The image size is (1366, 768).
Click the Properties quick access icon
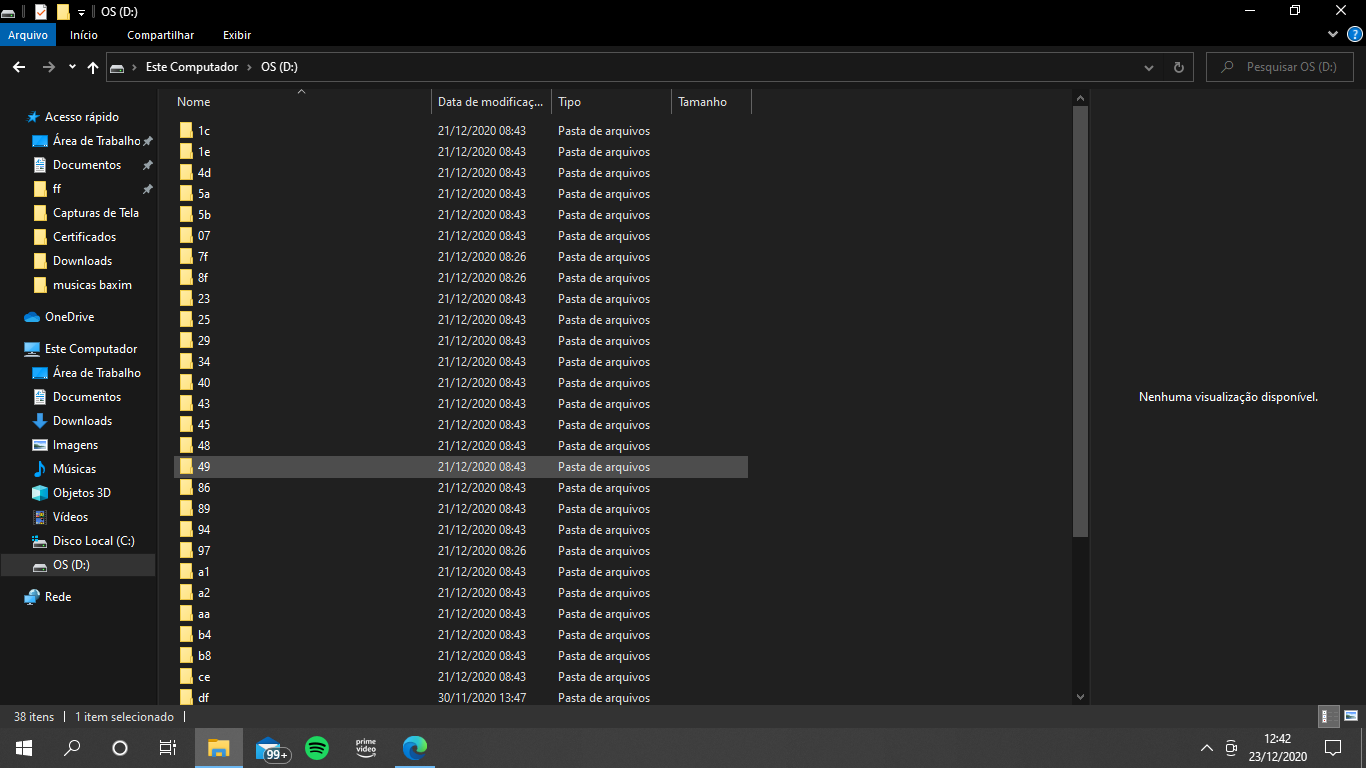pyautogui.click(x=41, y=11)
